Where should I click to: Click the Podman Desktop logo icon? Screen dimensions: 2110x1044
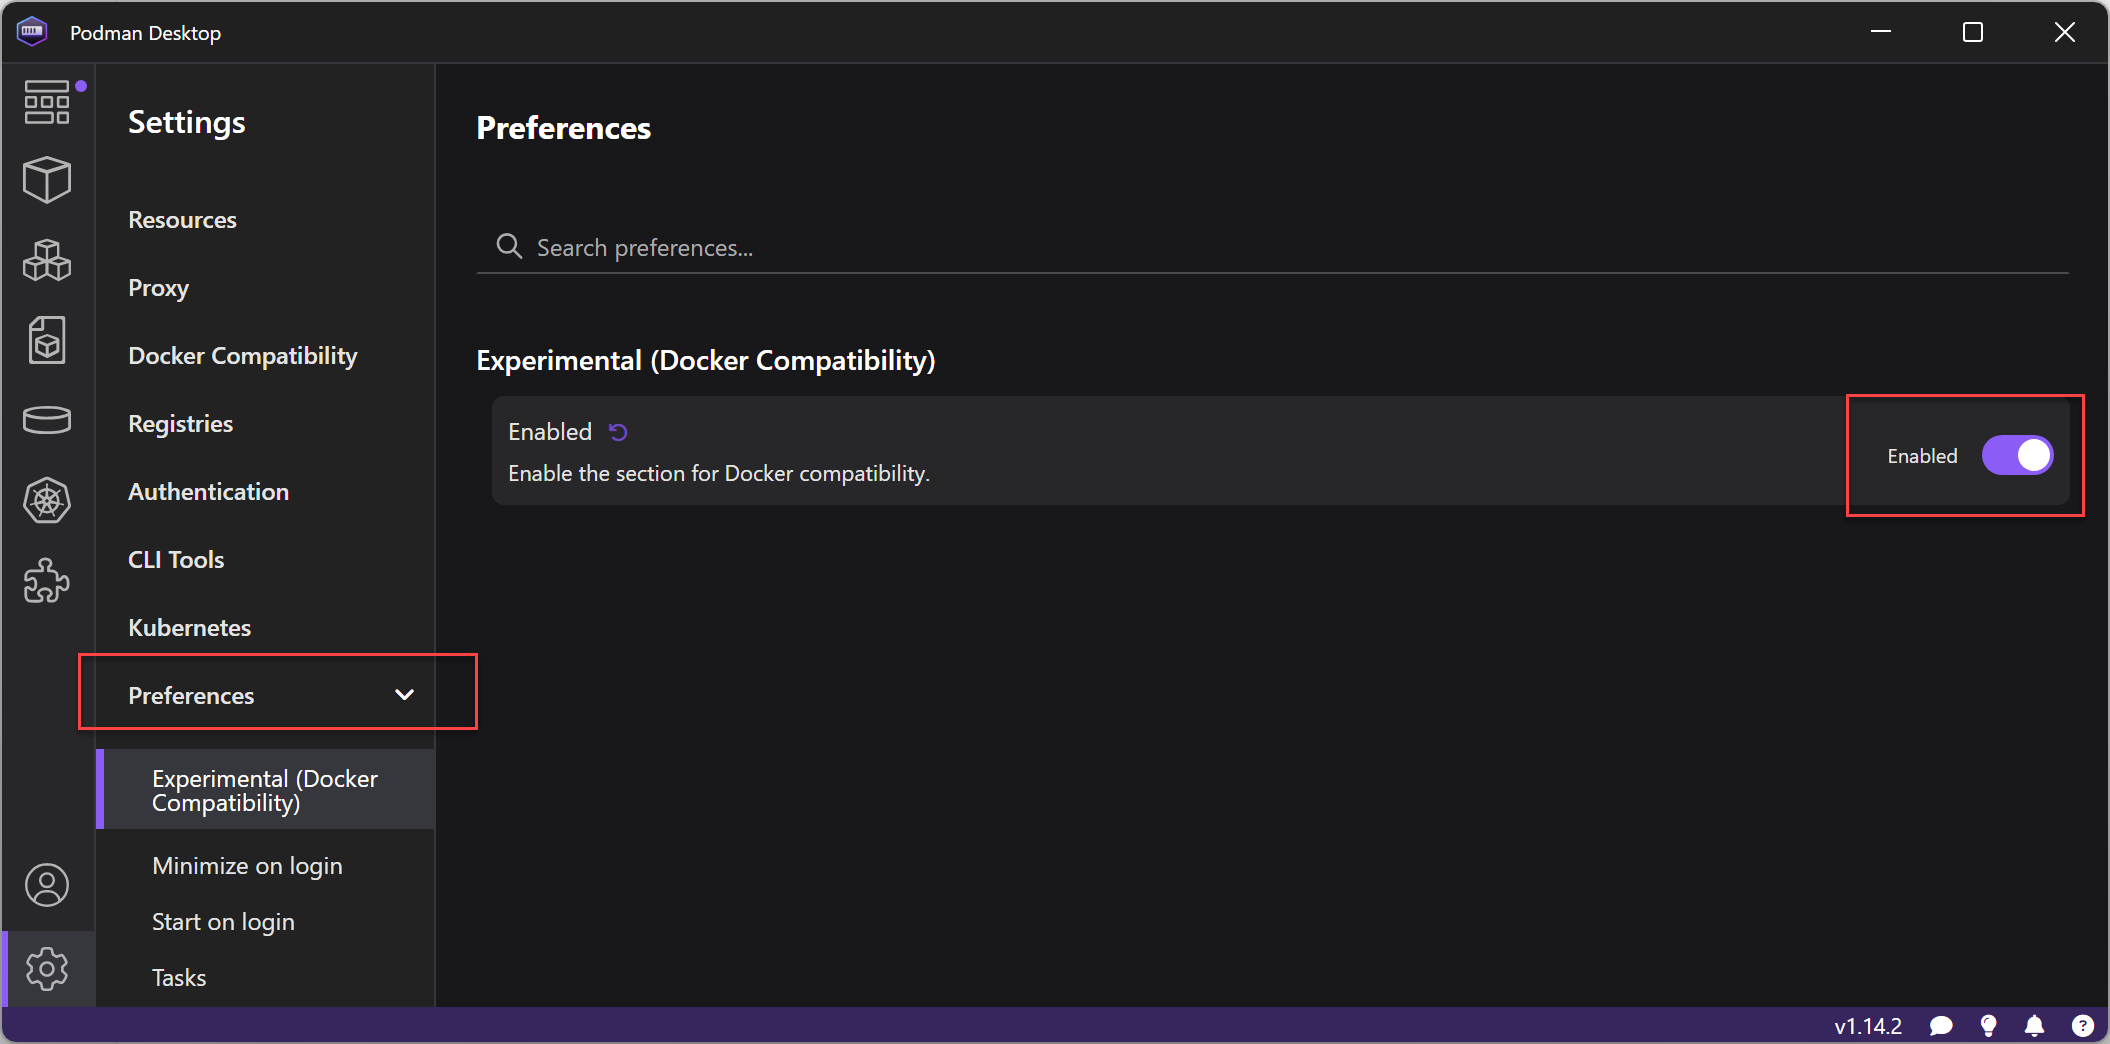point(32,32)
